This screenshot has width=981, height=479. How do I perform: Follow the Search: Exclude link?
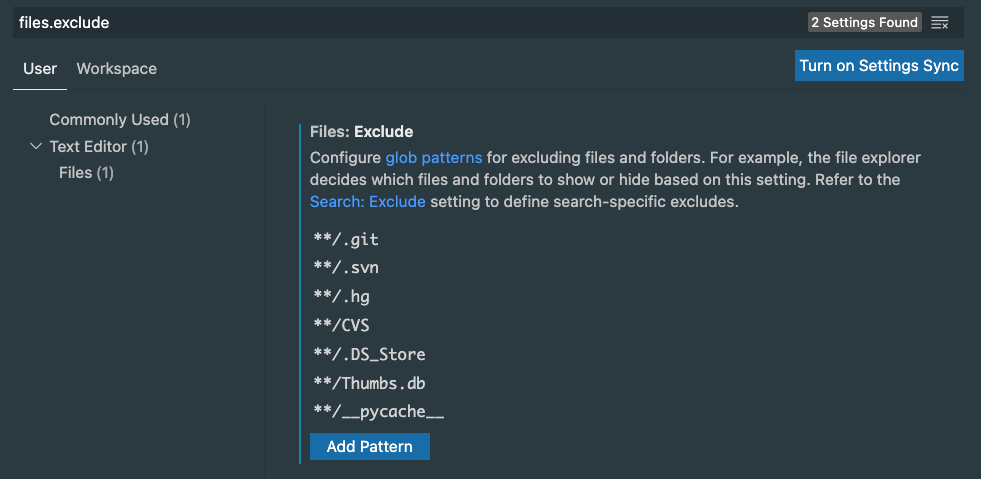[368, 202]
